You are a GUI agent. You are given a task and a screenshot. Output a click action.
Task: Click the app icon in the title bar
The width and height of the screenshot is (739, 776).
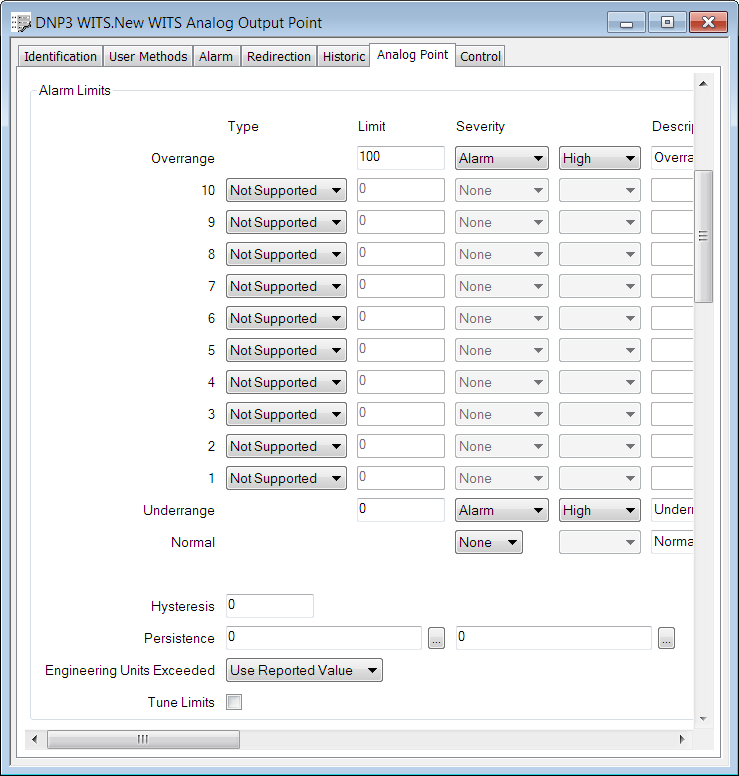[x=20, y=23]
